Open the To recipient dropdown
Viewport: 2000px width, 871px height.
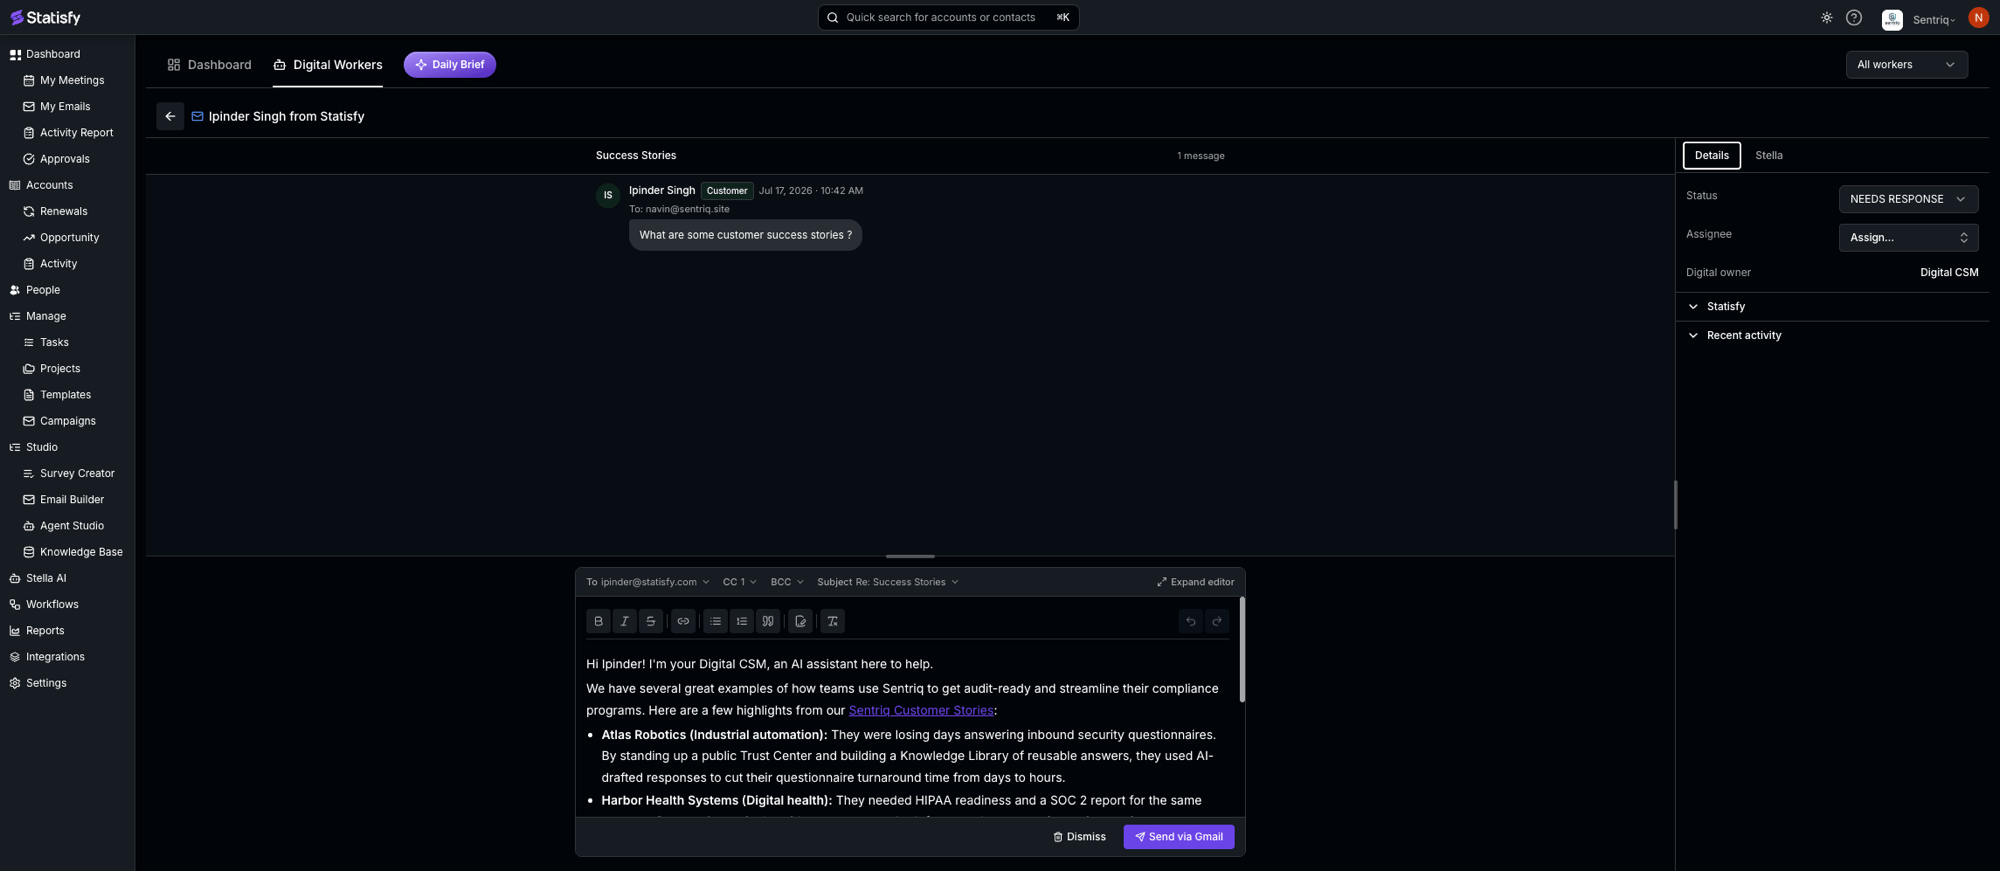coord(648,582)
